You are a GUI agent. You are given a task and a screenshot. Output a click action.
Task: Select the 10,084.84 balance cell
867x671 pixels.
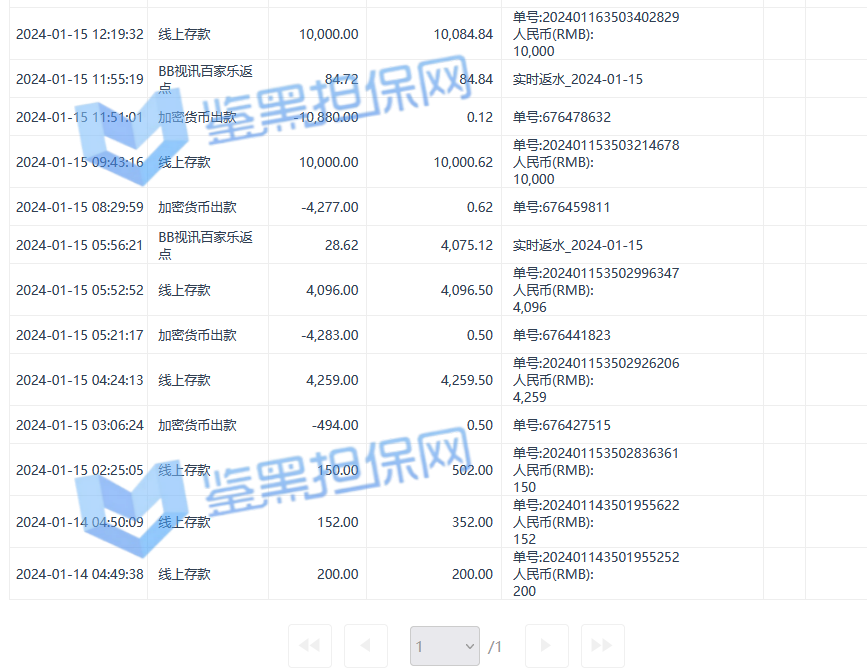pos(463,34)
